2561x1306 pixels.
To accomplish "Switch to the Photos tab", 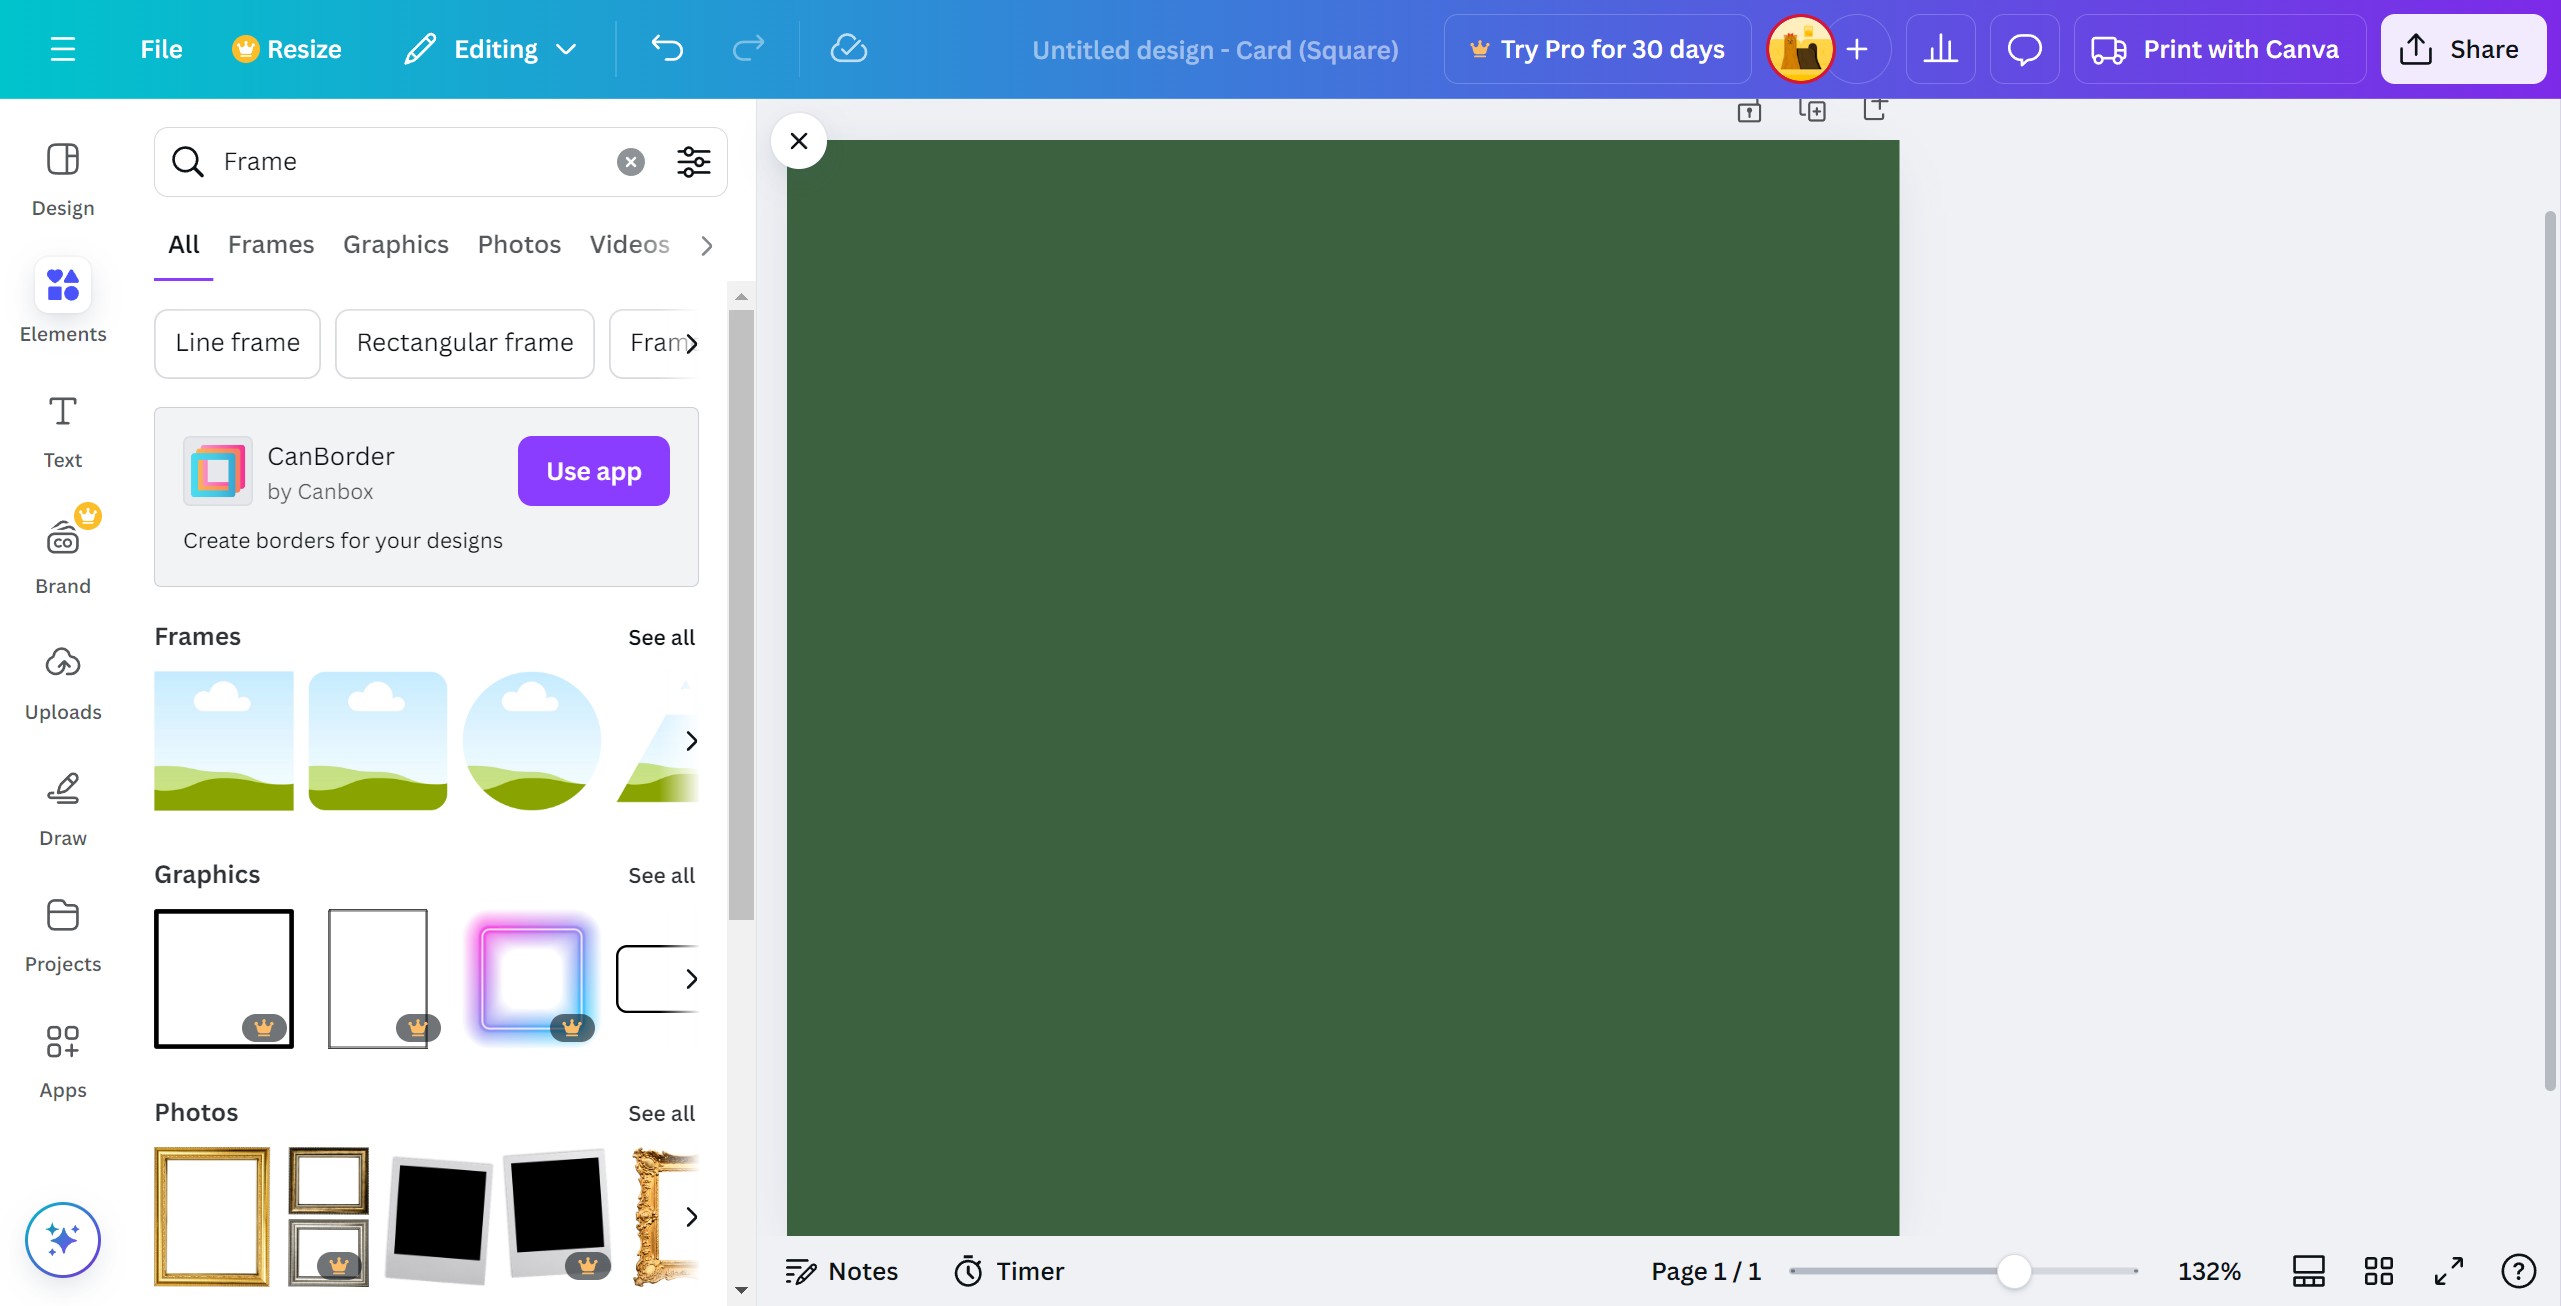I will [519, 245].
